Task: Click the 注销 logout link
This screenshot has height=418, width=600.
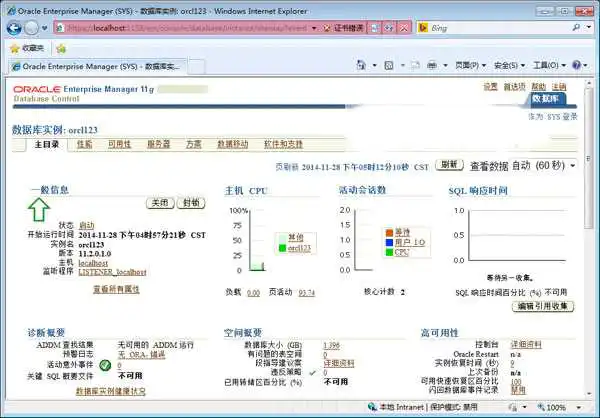Action: (x=559, y=87)
